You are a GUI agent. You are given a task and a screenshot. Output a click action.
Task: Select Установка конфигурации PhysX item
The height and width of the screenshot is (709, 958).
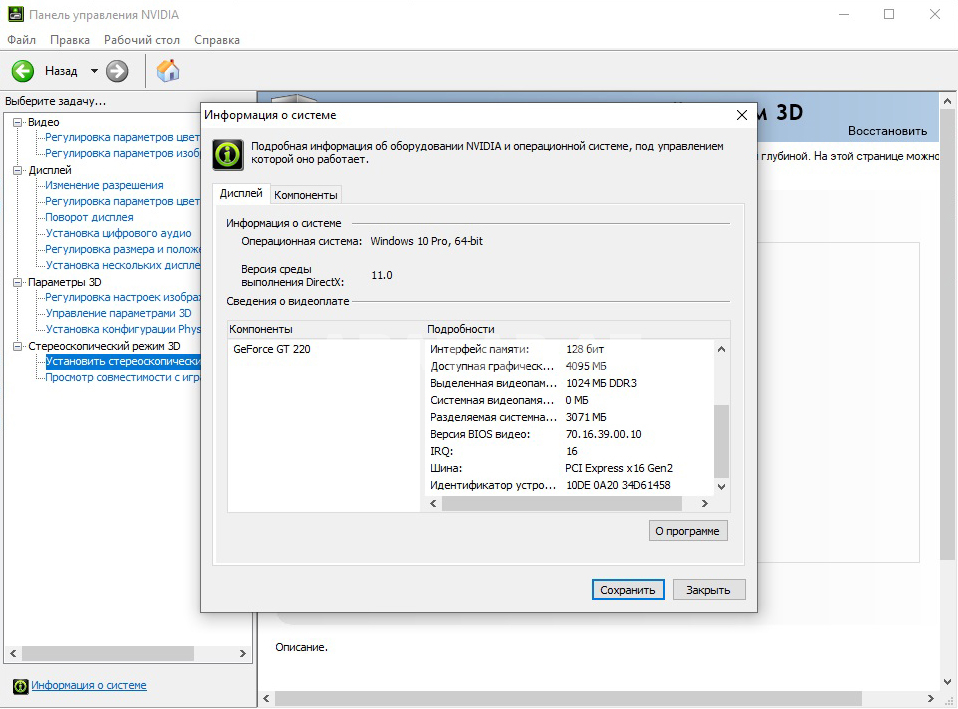point(123,329)
